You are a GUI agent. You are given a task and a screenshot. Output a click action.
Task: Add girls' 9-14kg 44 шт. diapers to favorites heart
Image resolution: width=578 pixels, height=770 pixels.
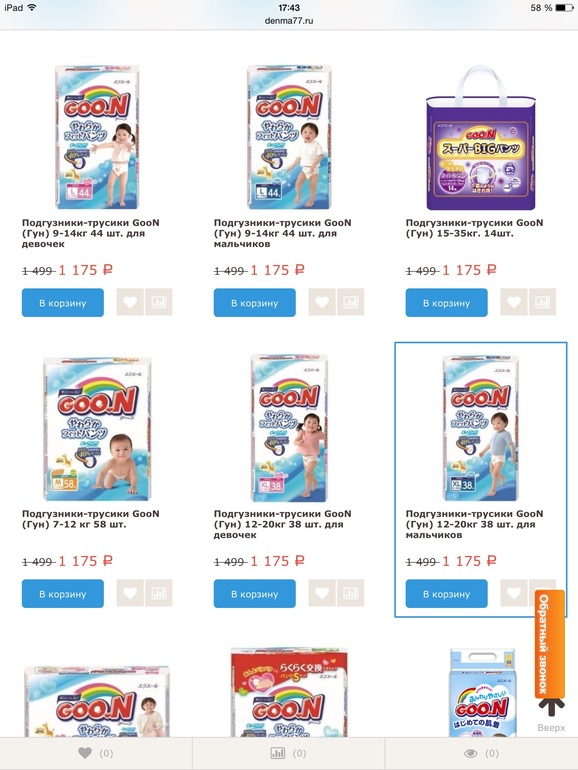(130, 302)
